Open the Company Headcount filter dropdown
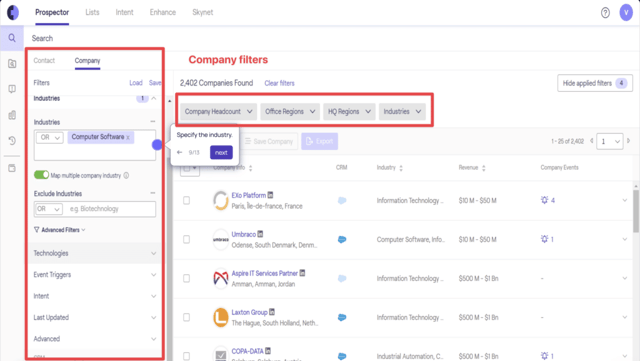This screenshot has width=640, height=361. point(218,111)
